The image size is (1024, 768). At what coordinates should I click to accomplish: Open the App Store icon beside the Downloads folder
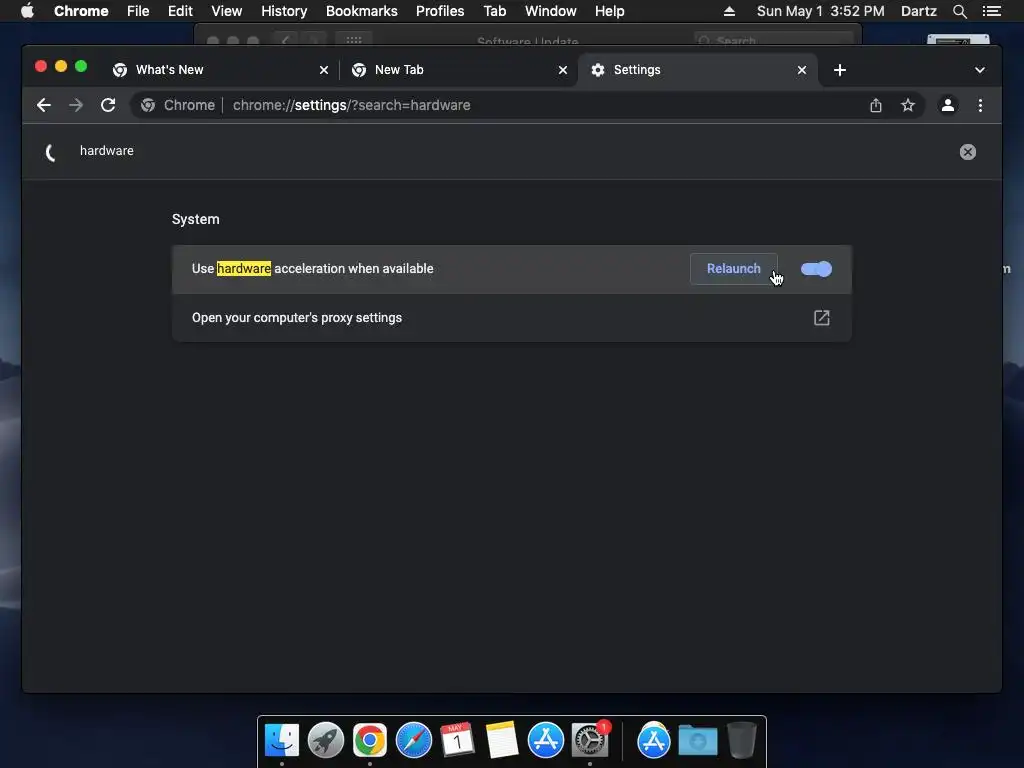point(653,740)
